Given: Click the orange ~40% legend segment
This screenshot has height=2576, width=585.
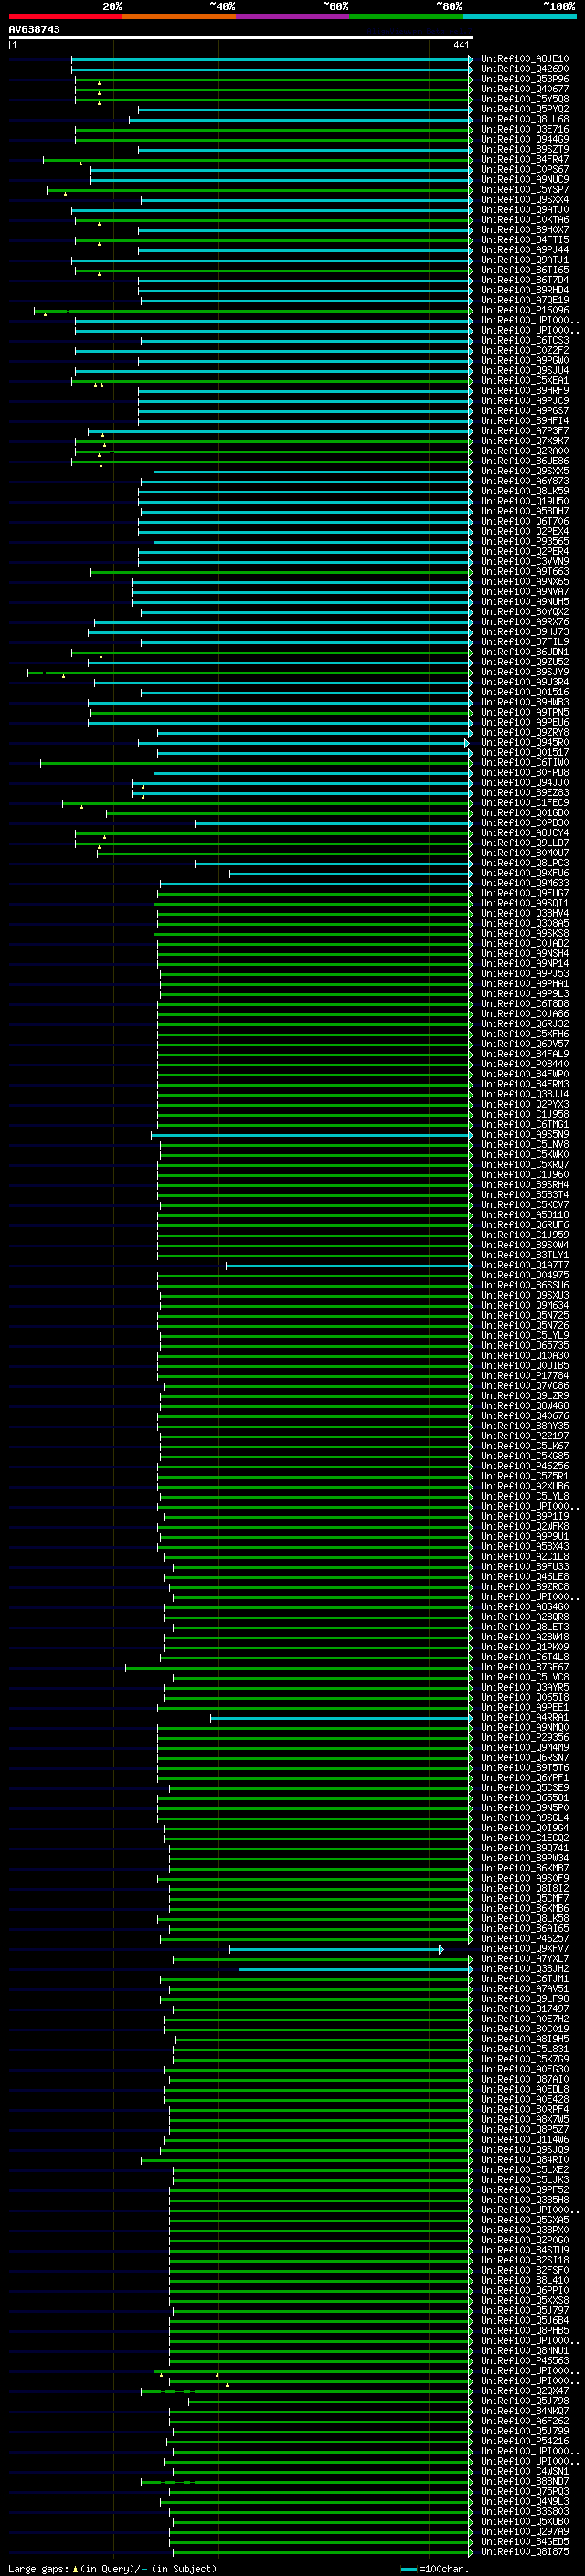Looking at the screenshot, I should pos(179,16).
